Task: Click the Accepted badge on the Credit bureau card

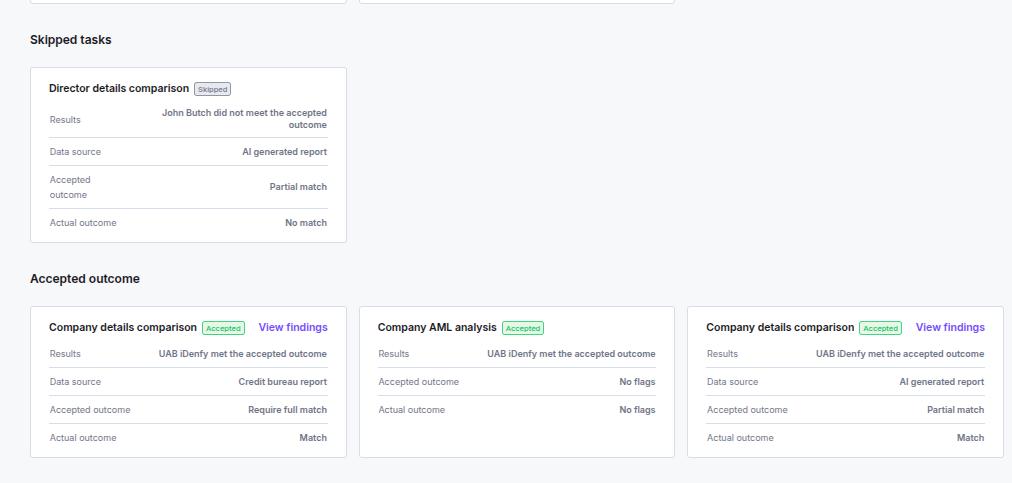Action: (x=223, y=328)
